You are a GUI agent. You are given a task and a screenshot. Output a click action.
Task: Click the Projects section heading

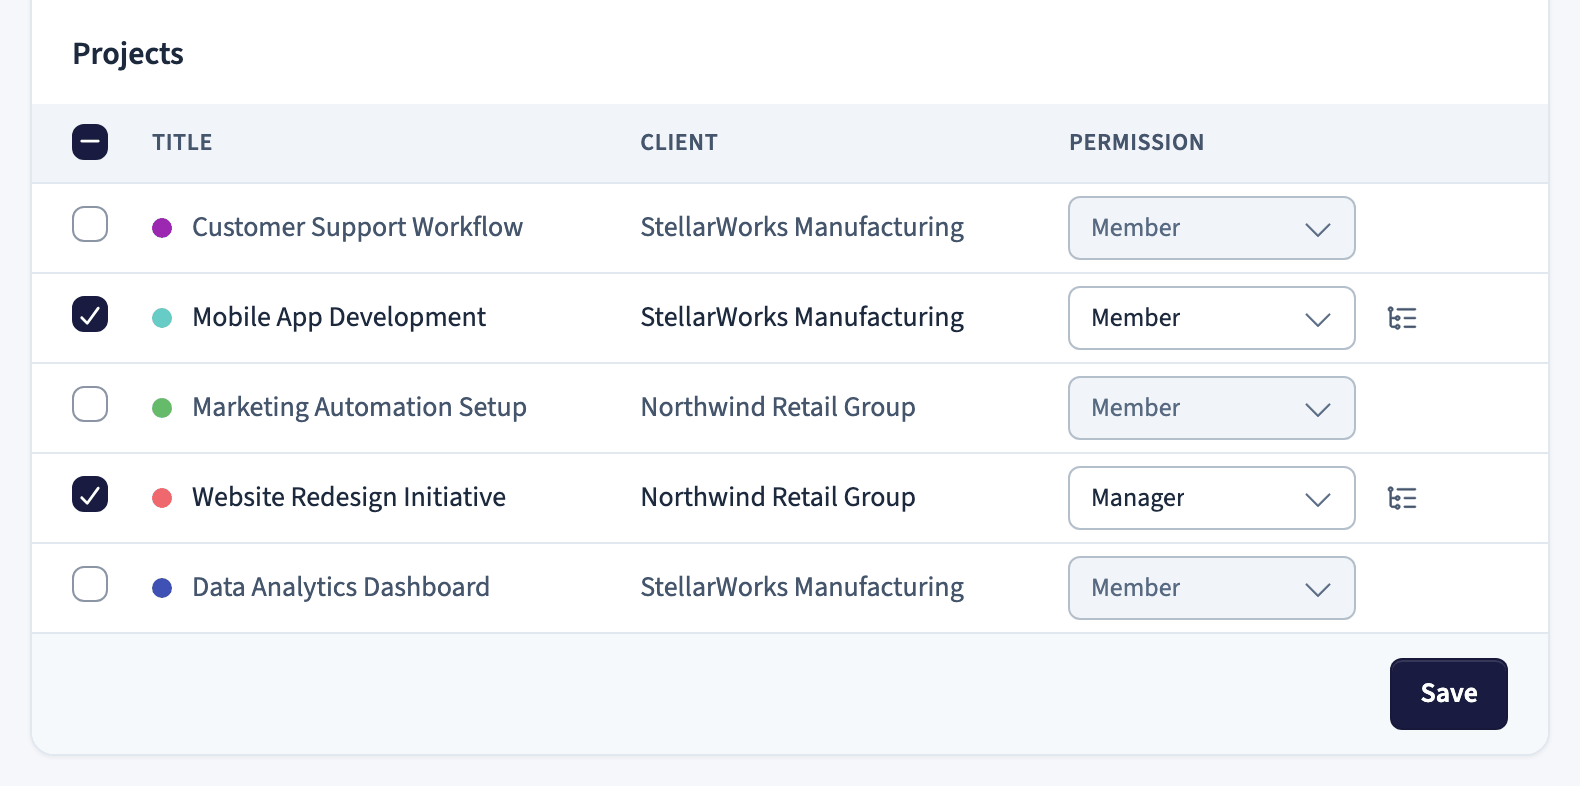point(128,54)
